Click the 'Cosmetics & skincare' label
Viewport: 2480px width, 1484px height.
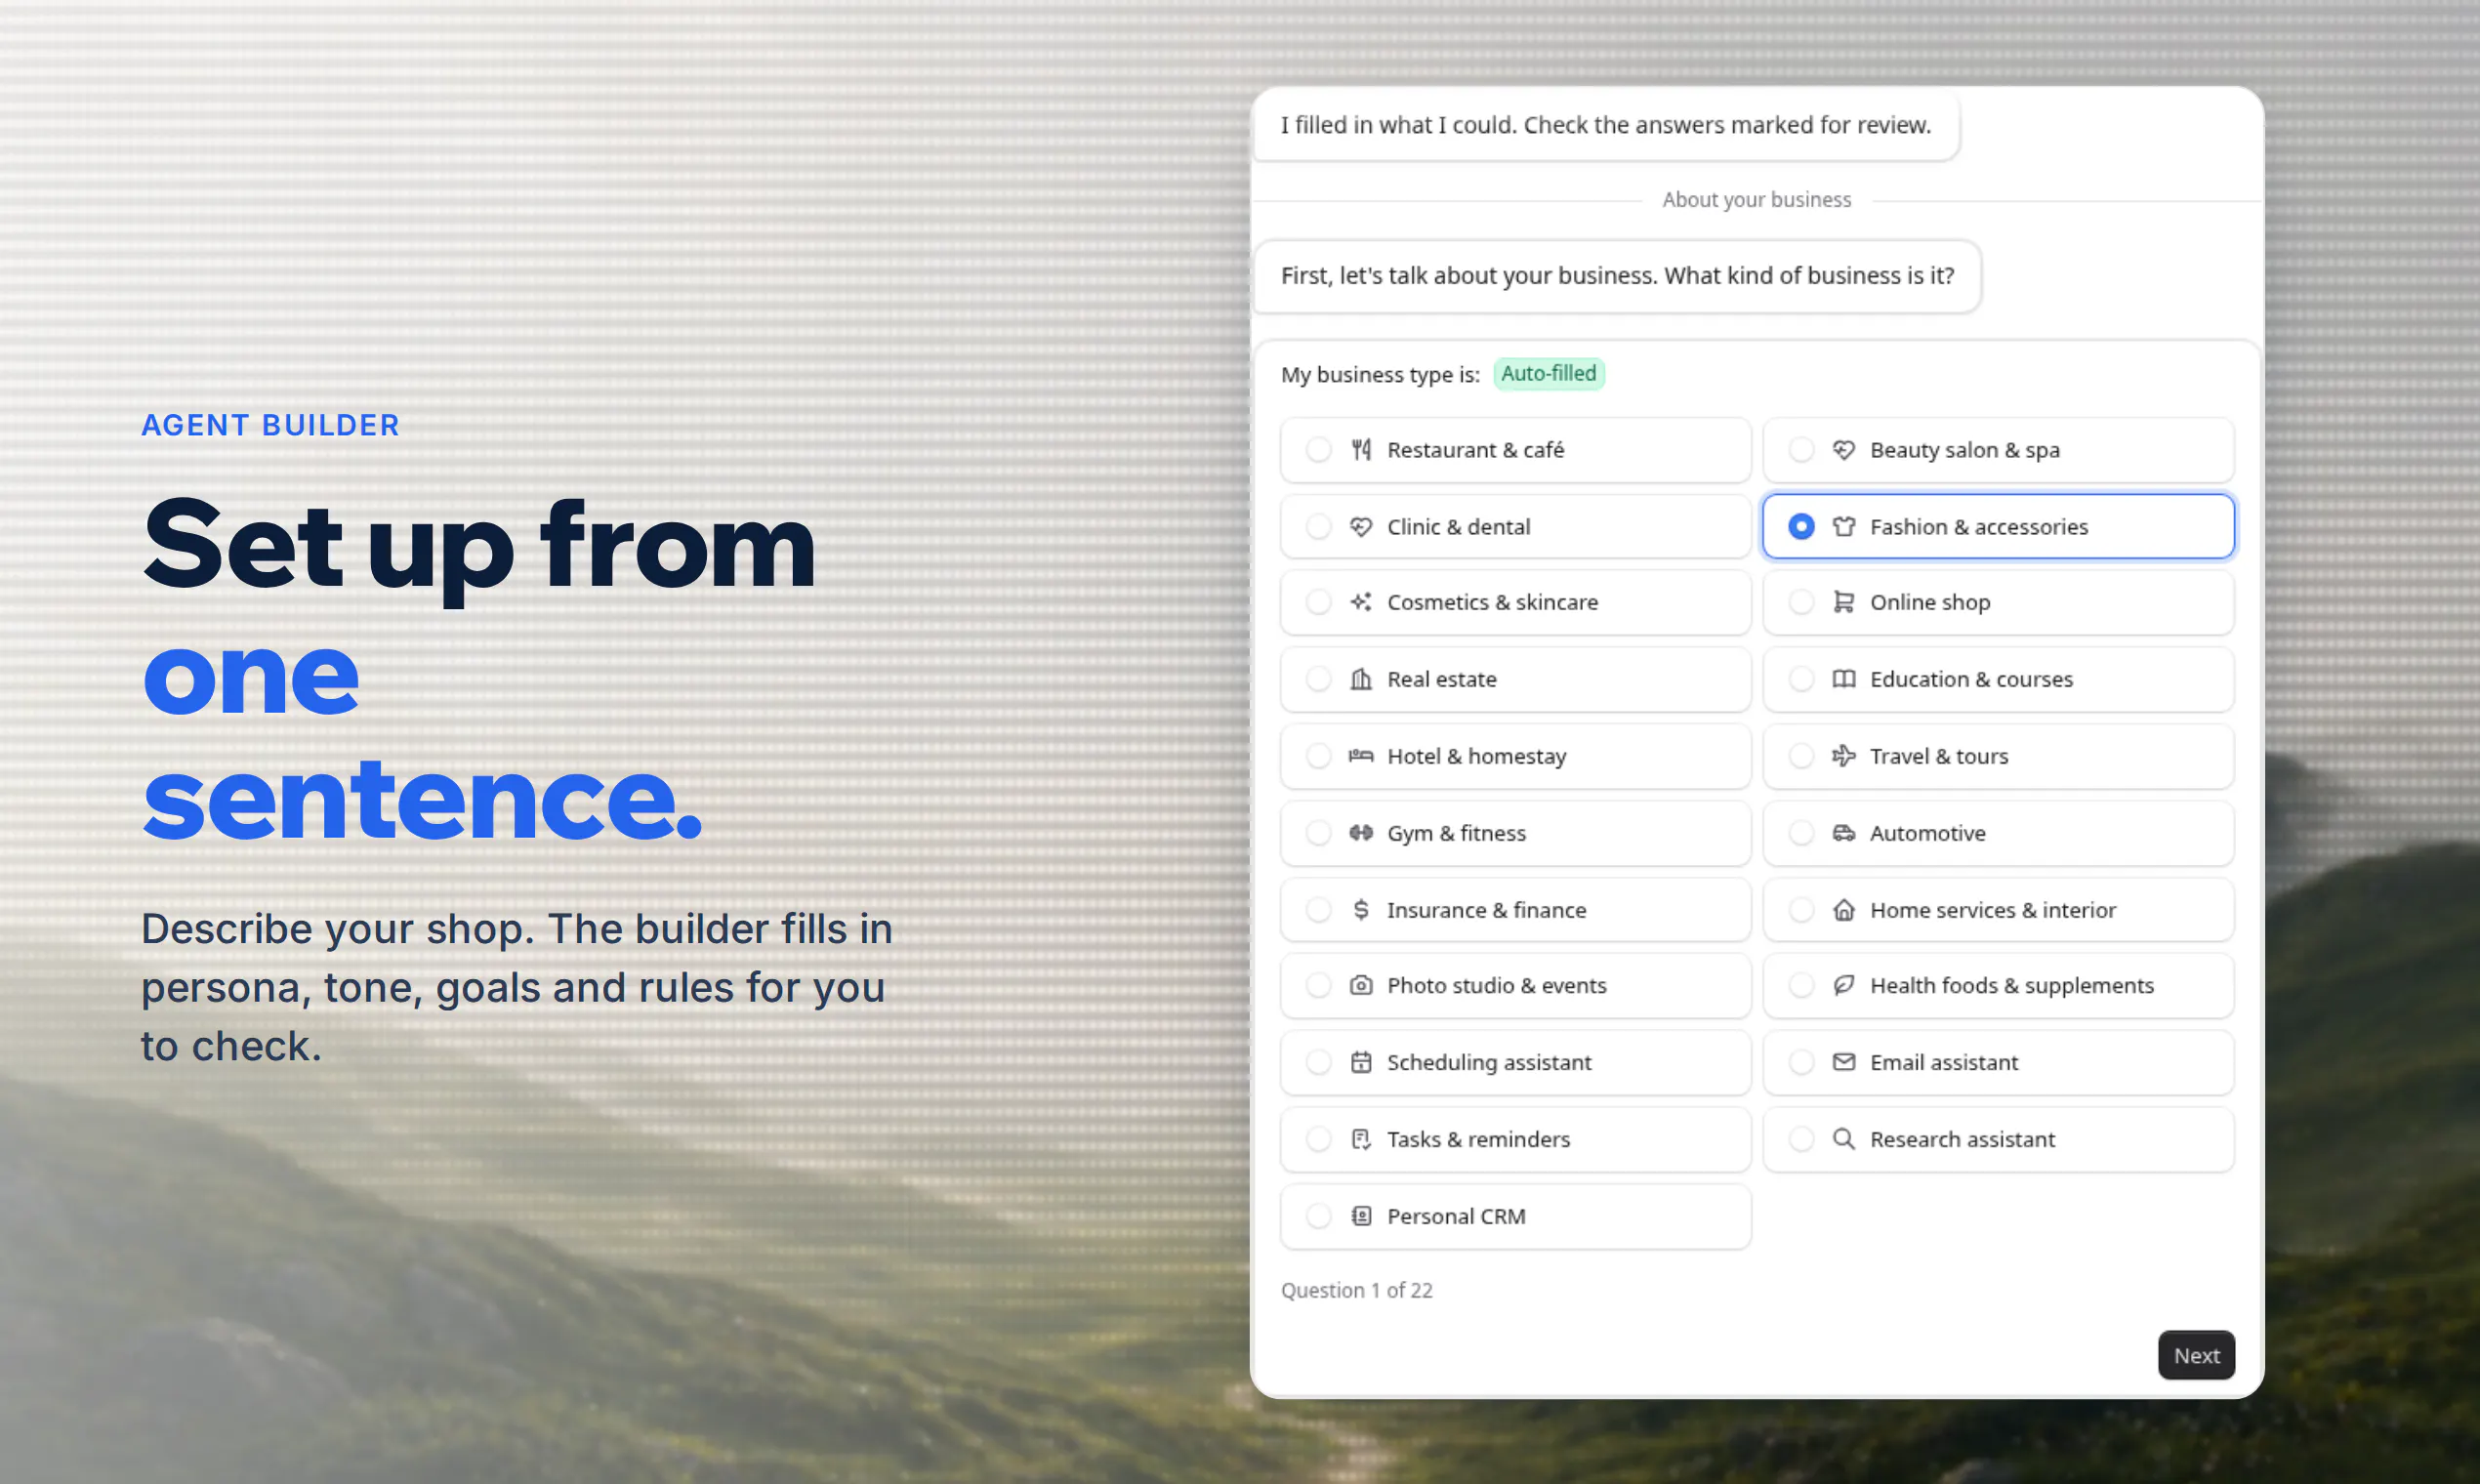click(1492, 602)
